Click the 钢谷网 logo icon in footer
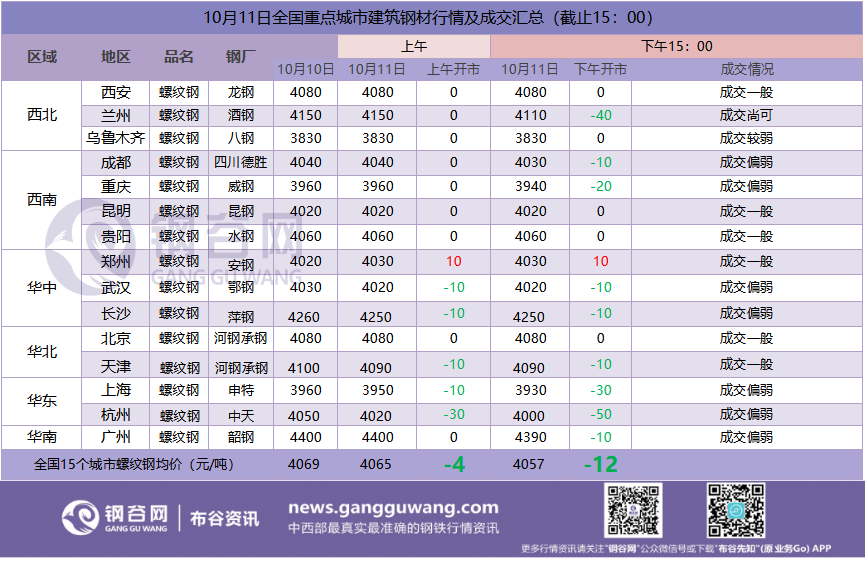This screenshot has height=571, width=865. [81, 517]
